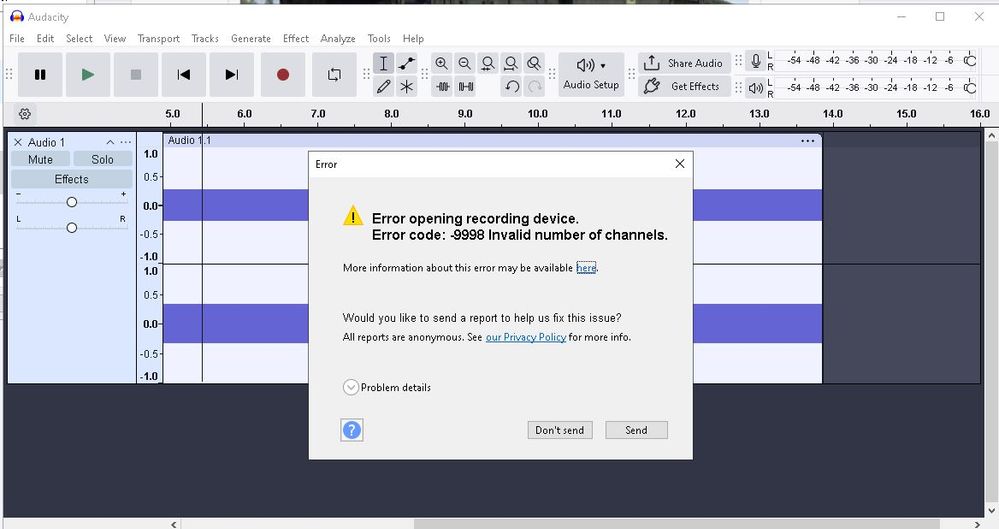
Task: Click the Zoom Toggle icon
Action: click(x=534, y=63)
